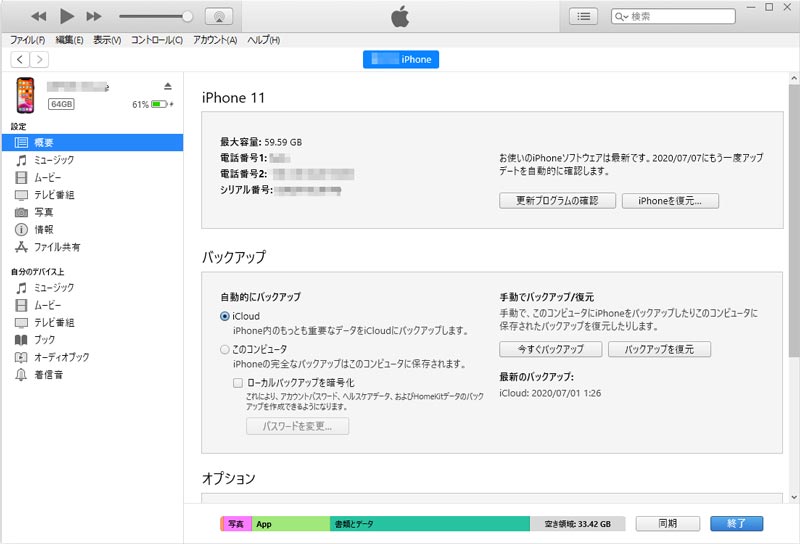Click 更新プログラムの確認 button
The height and width of the screenshot is (544, 800).
pos(557,201)
